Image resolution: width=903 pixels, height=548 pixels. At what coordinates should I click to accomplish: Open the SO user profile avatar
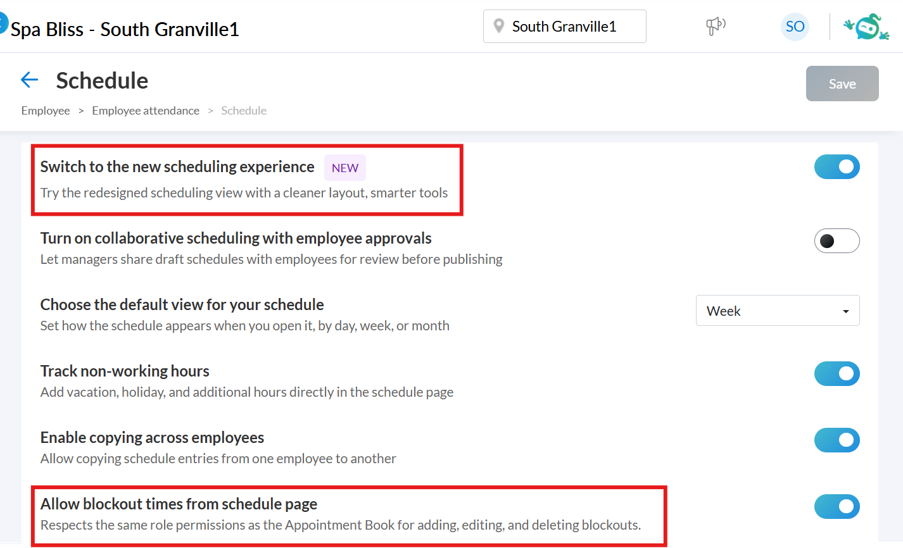(795, 26)
